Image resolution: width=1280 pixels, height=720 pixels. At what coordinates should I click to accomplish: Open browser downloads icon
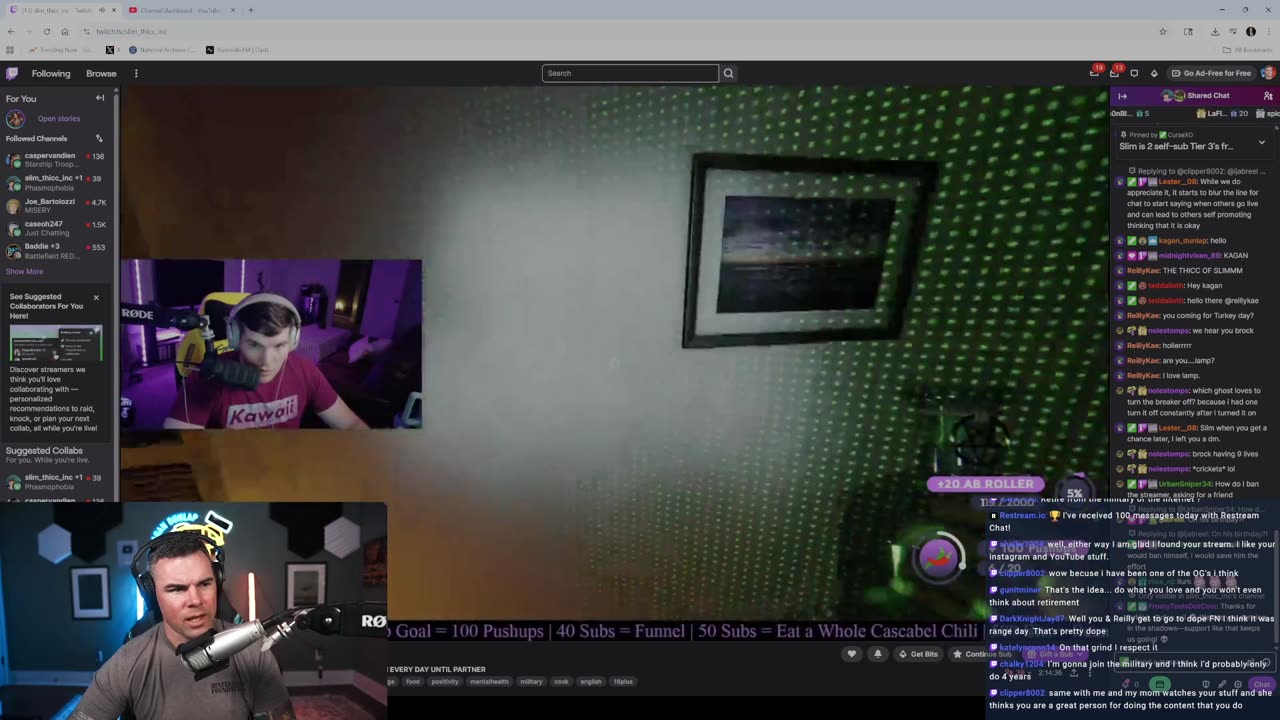(1214, 32)
